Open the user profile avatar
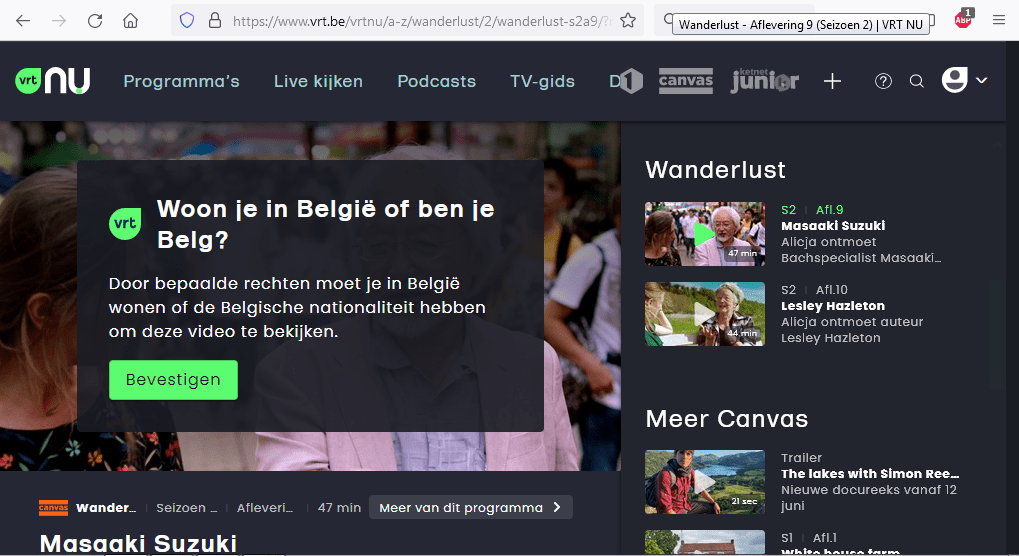This screenshot has height=556, width=1019. (955, 80)
